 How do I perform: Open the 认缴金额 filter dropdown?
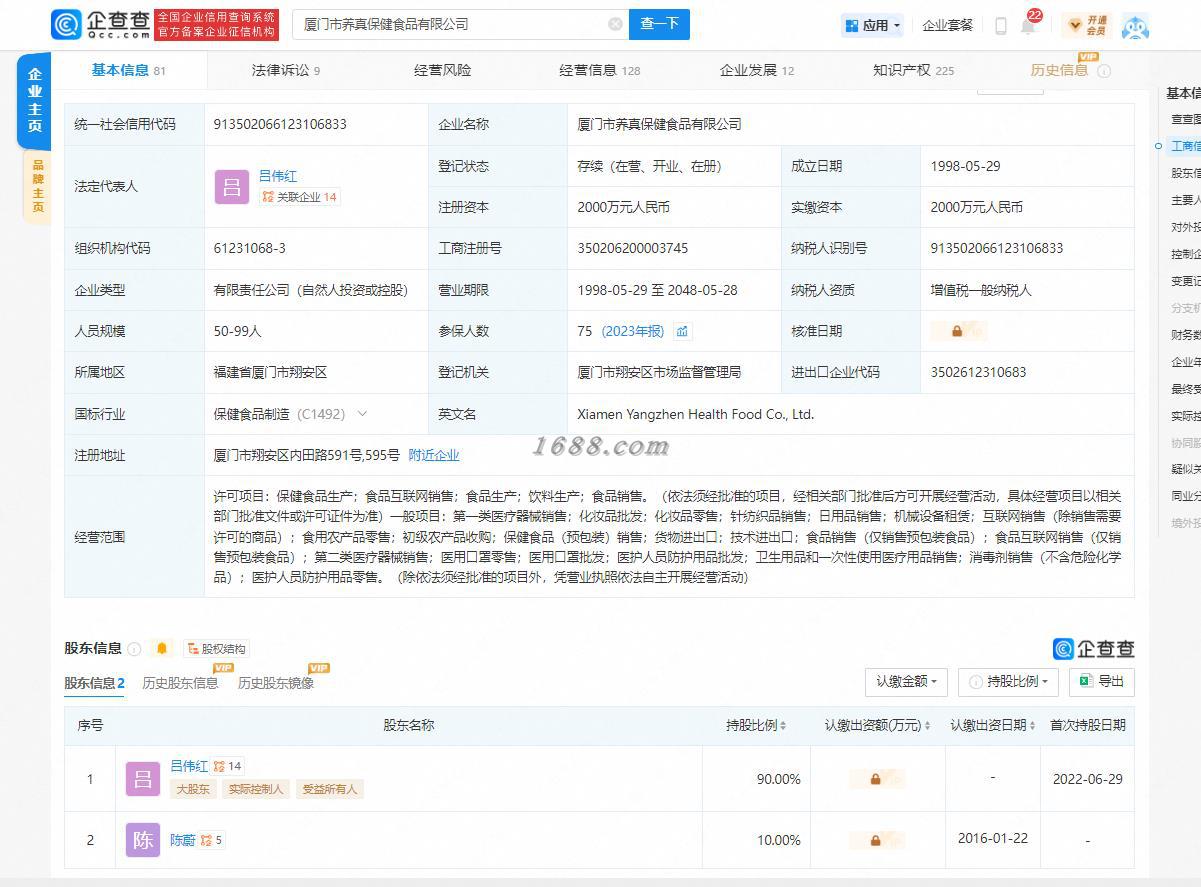906,682
